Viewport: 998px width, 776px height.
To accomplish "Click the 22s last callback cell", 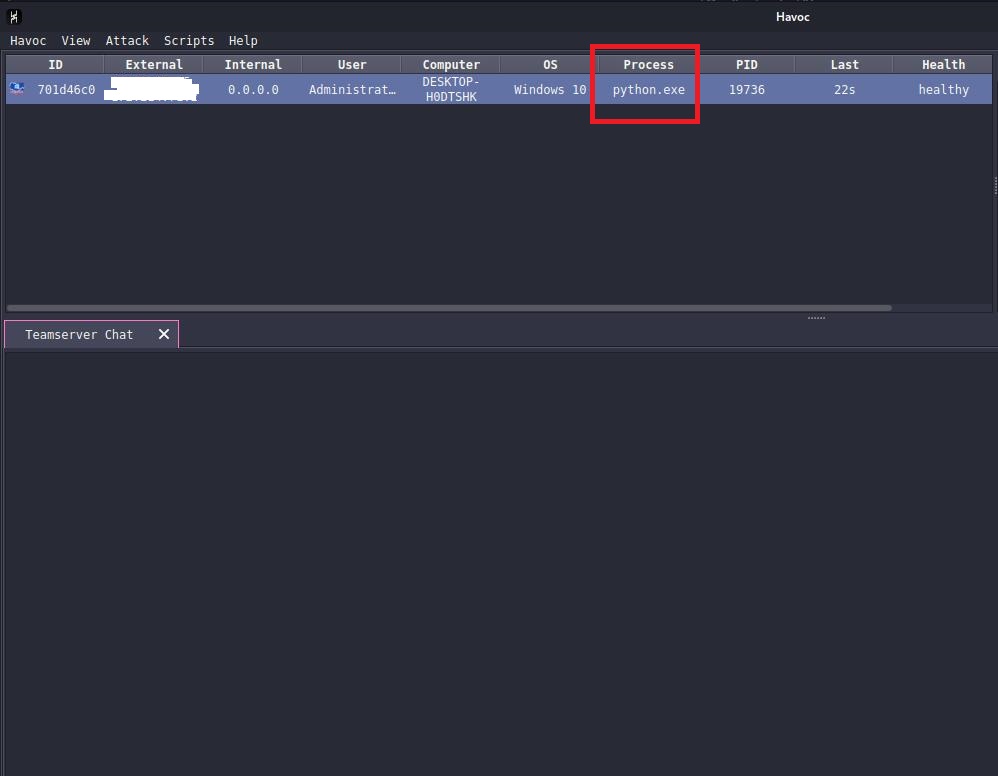I will [844, 90].
